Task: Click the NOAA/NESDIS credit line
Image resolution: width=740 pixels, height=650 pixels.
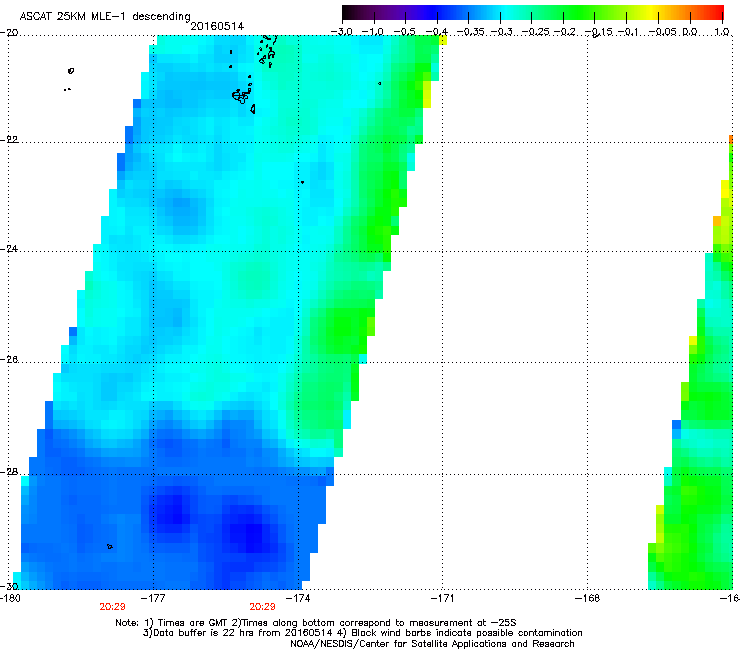Action: pos(432,644)
